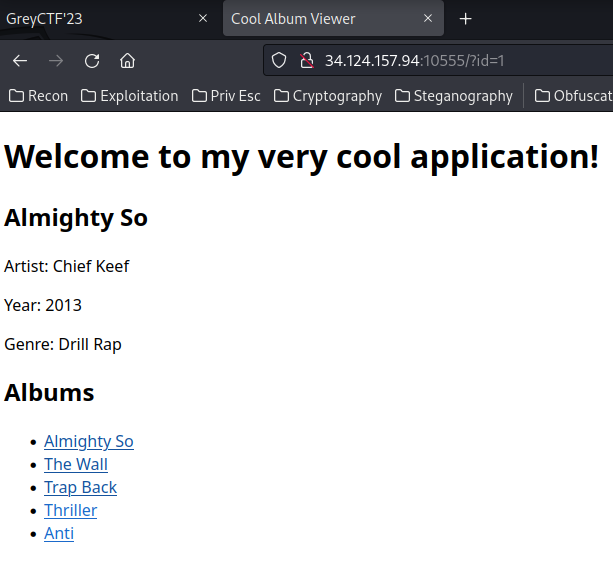Reload the current page

tap(92, 61)
